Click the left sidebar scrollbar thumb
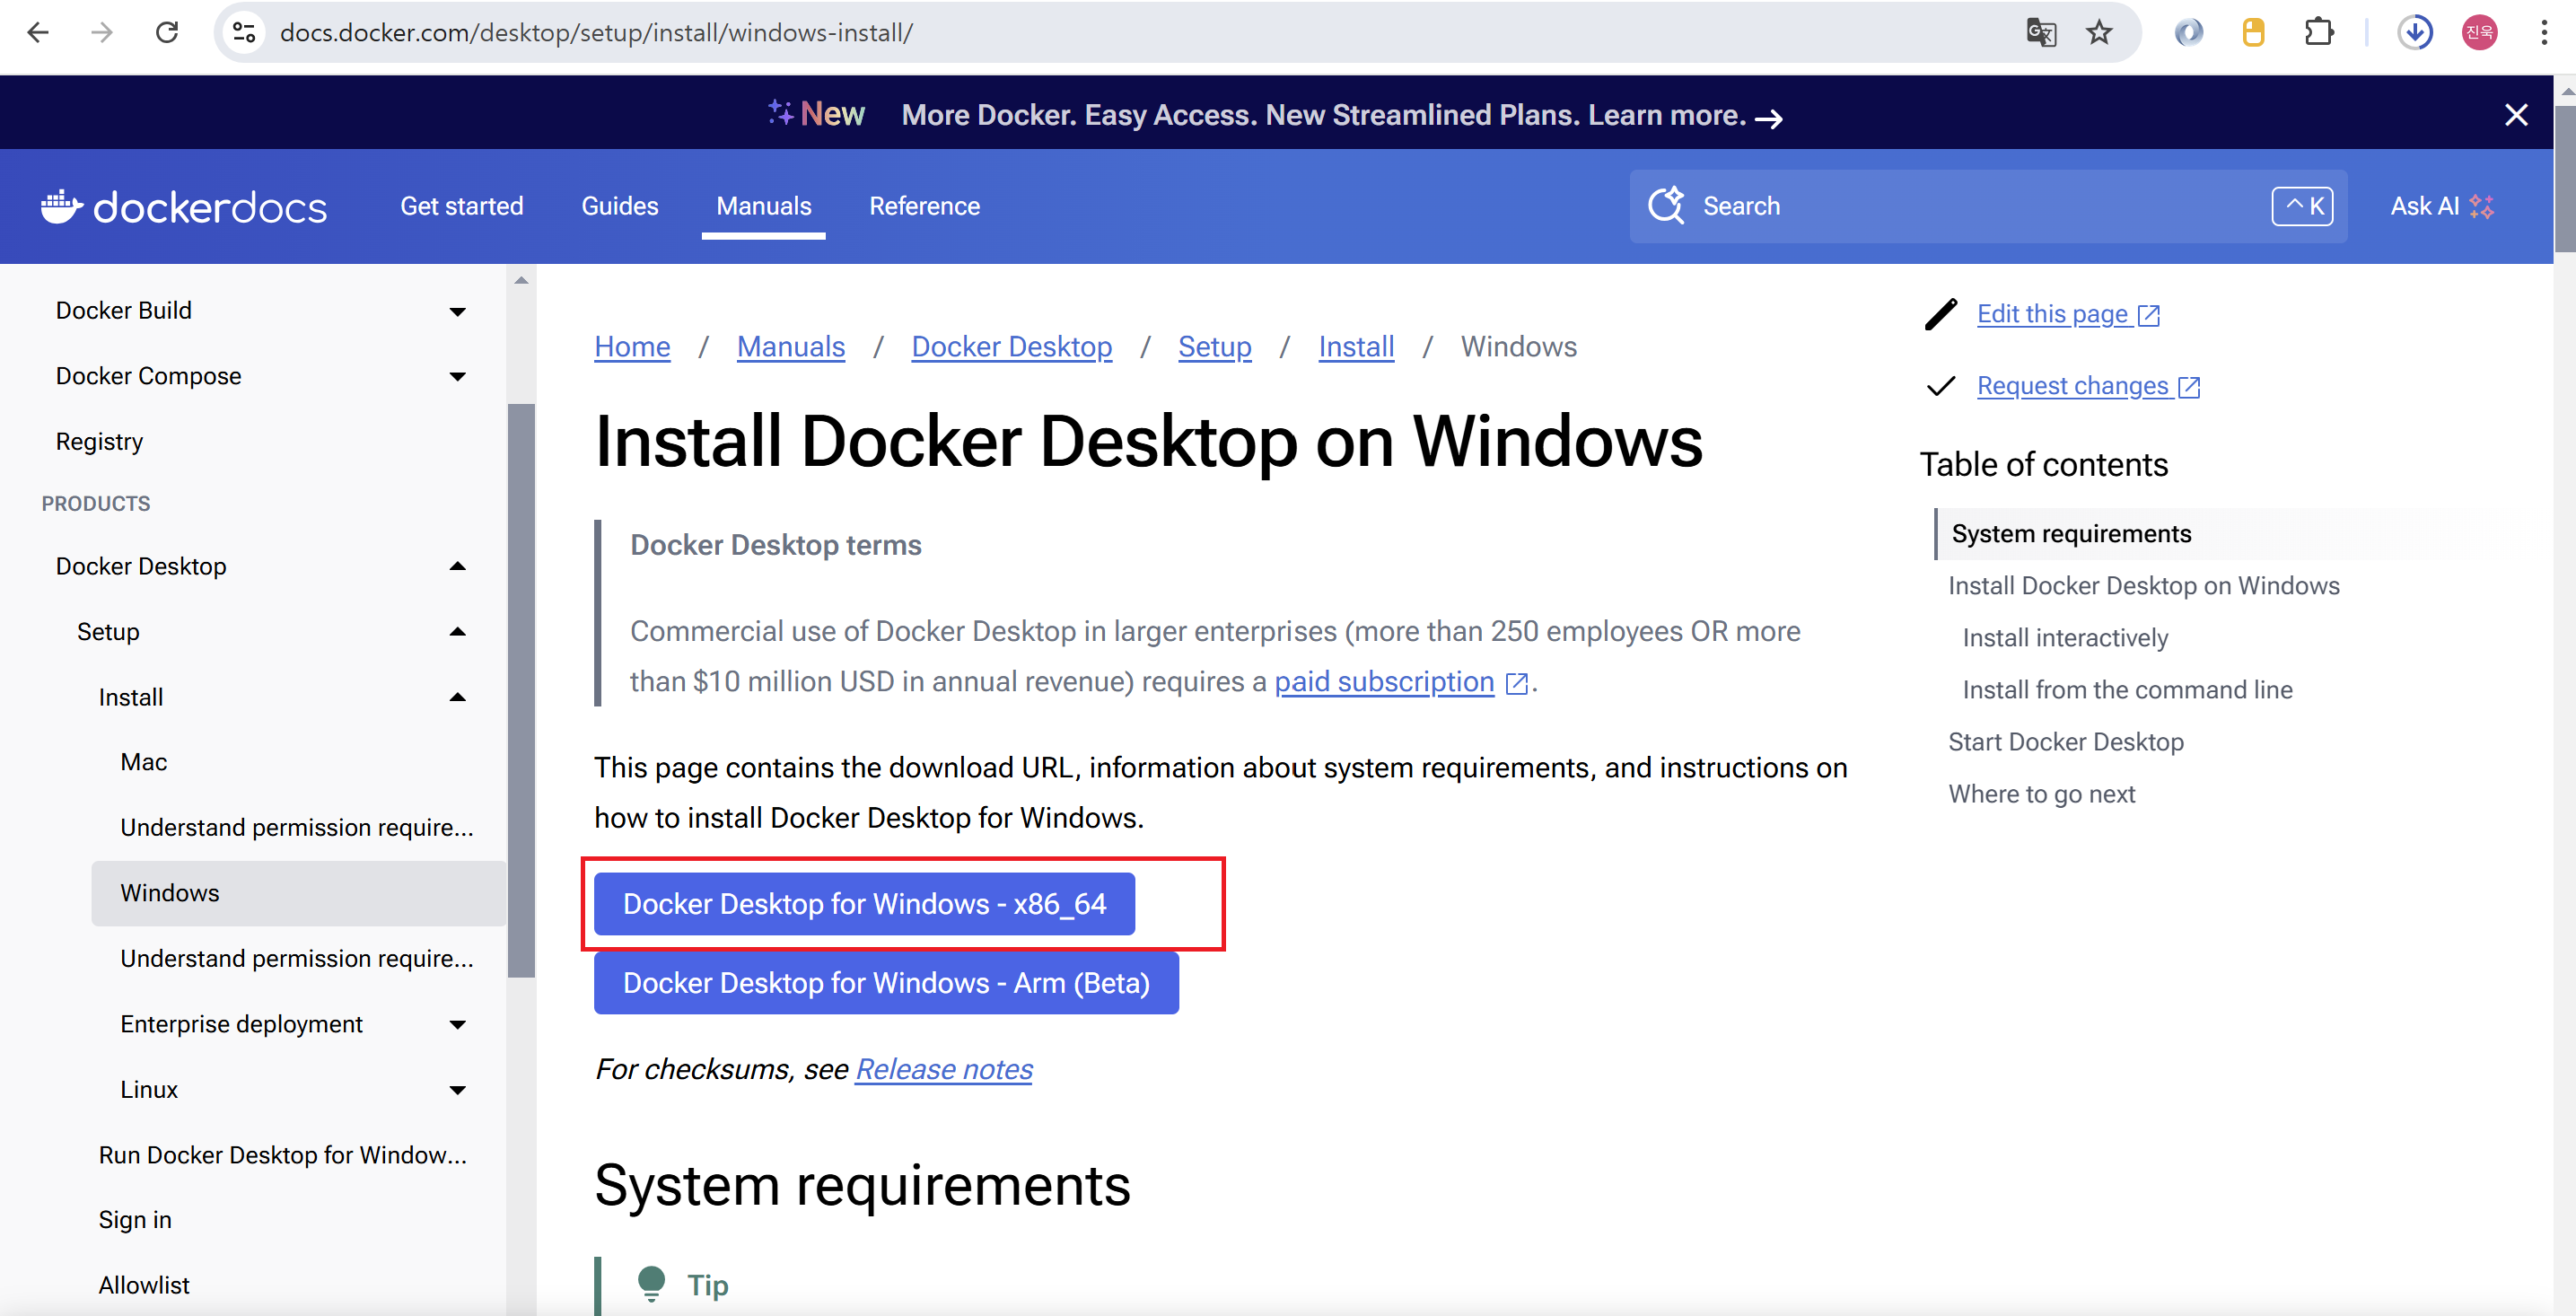This screenshot has width=2576, height=1316. 521,690
